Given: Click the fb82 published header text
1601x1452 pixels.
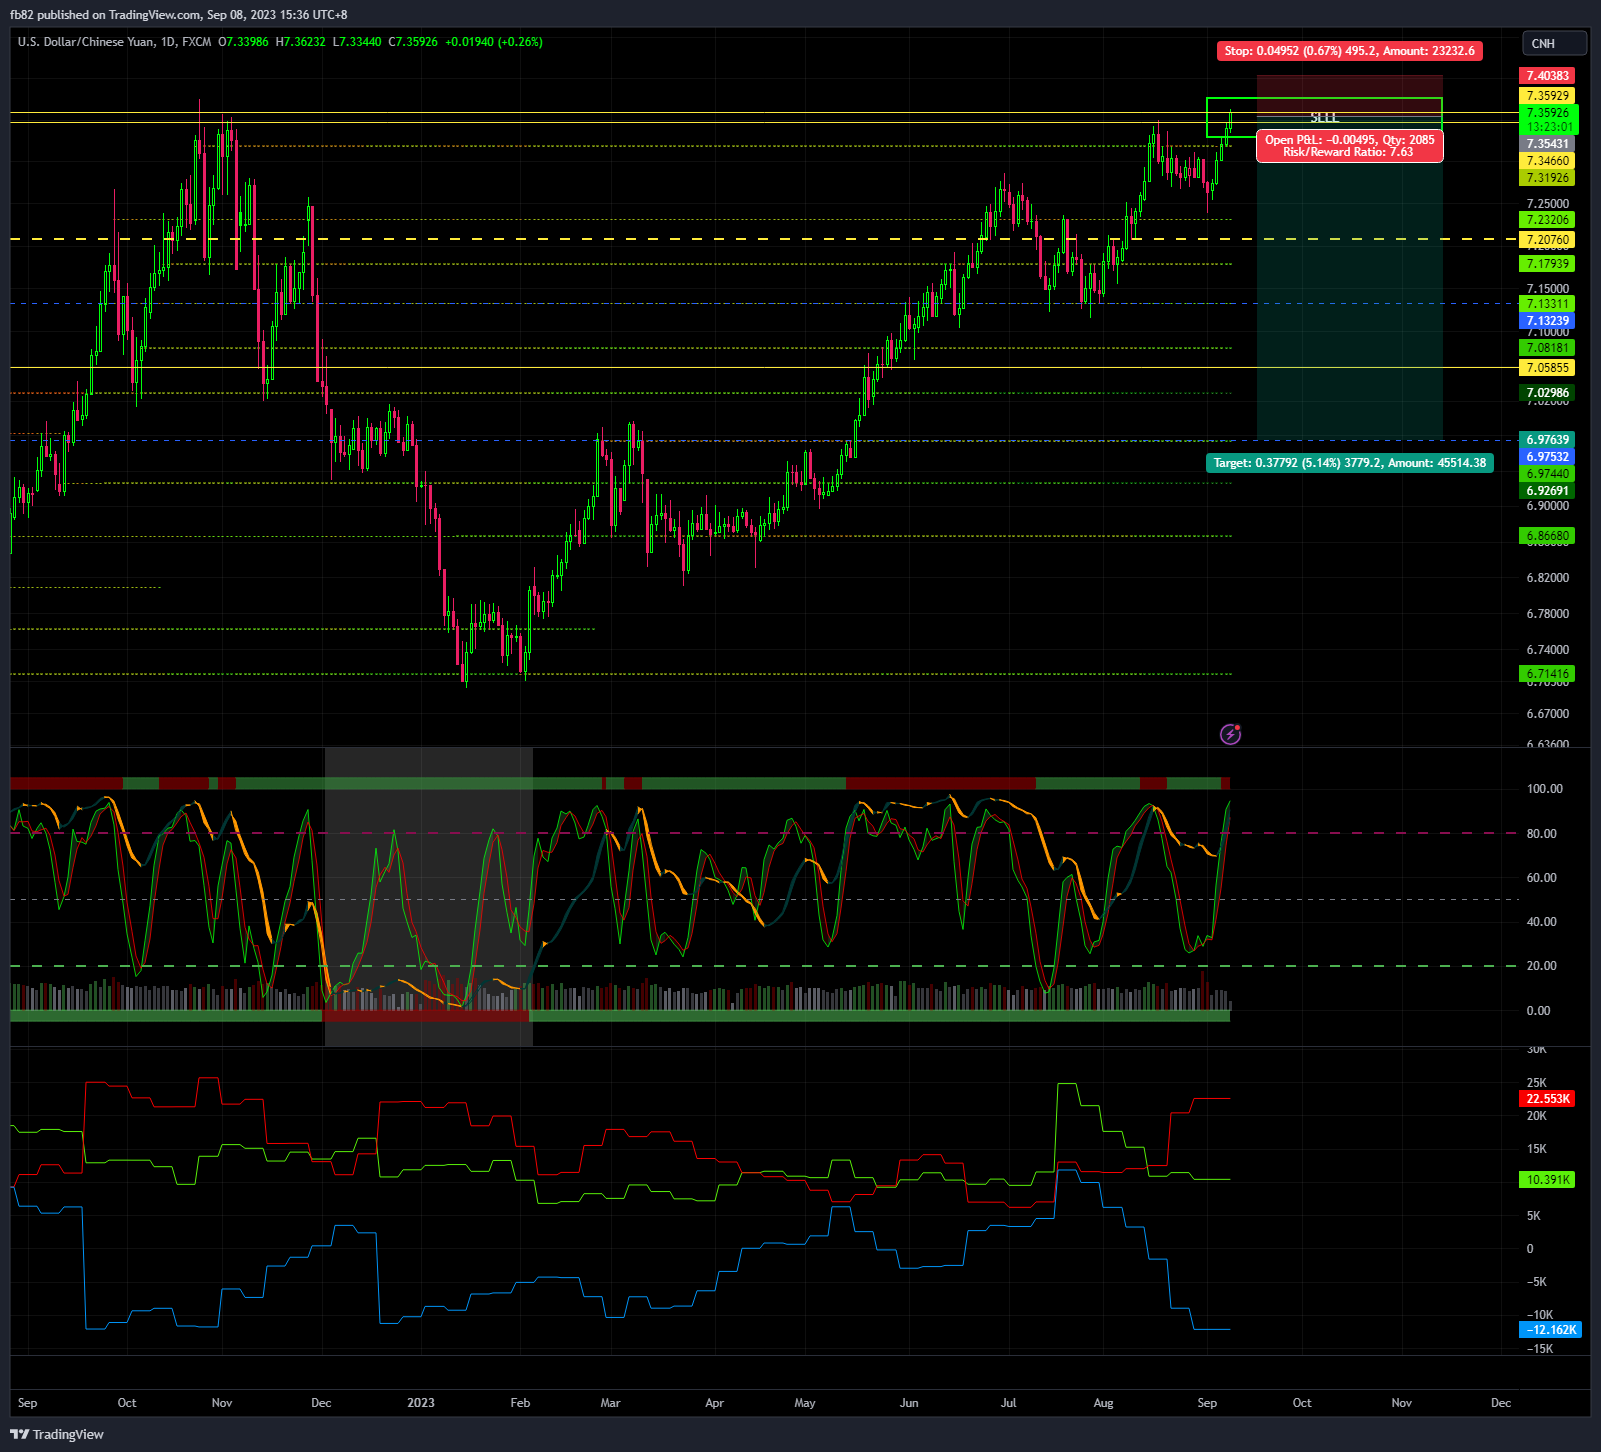Looking at the screenshot, I should pos(179,15).
